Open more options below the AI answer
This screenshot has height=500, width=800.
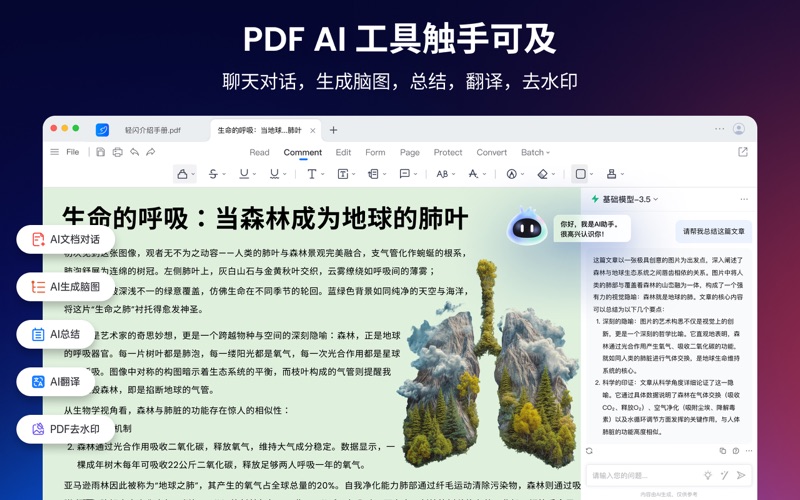[x=749, y=451]
